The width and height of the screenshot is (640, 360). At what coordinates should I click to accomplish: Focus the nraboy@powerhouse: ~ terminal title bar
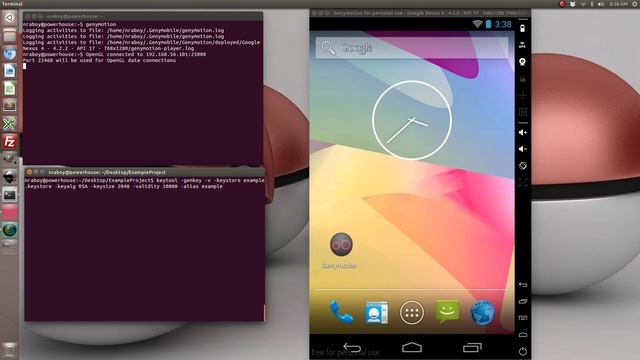143,16
